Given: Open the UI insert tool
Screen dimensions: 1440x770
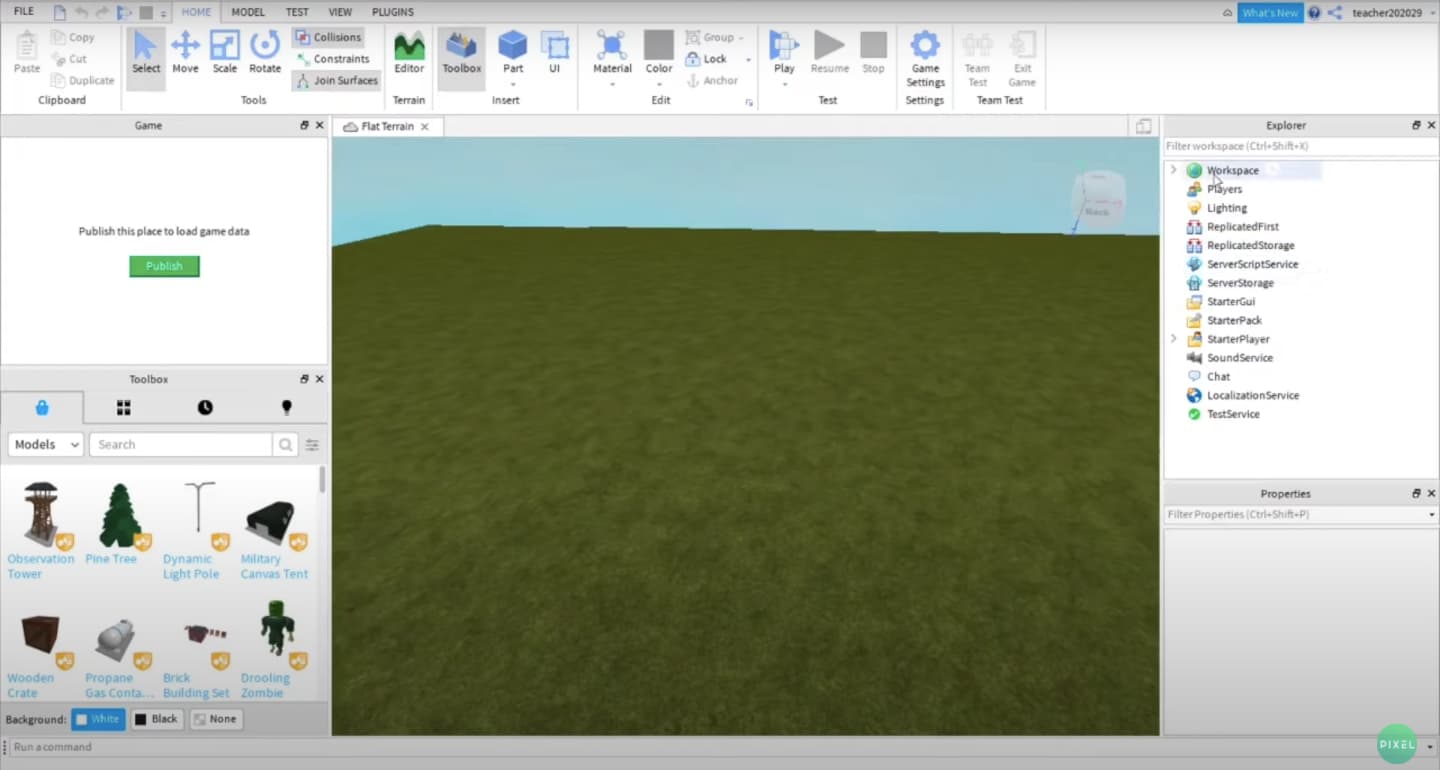Looking at the screenshot, I should click(554, 53).
